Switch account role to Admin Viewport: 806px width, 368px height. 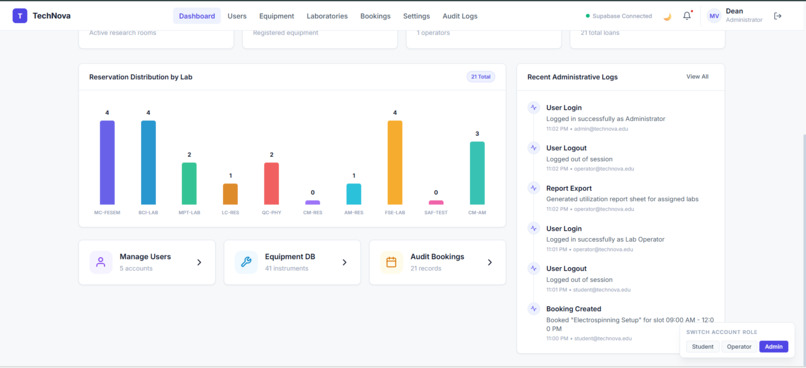point(774,346)
